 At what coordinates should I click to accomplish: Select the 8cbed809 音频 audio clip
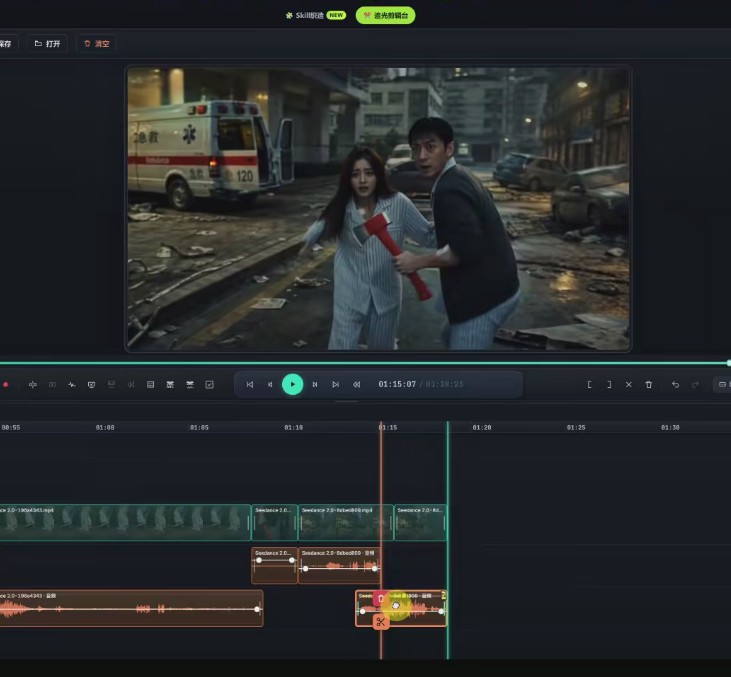coord(339,565)
